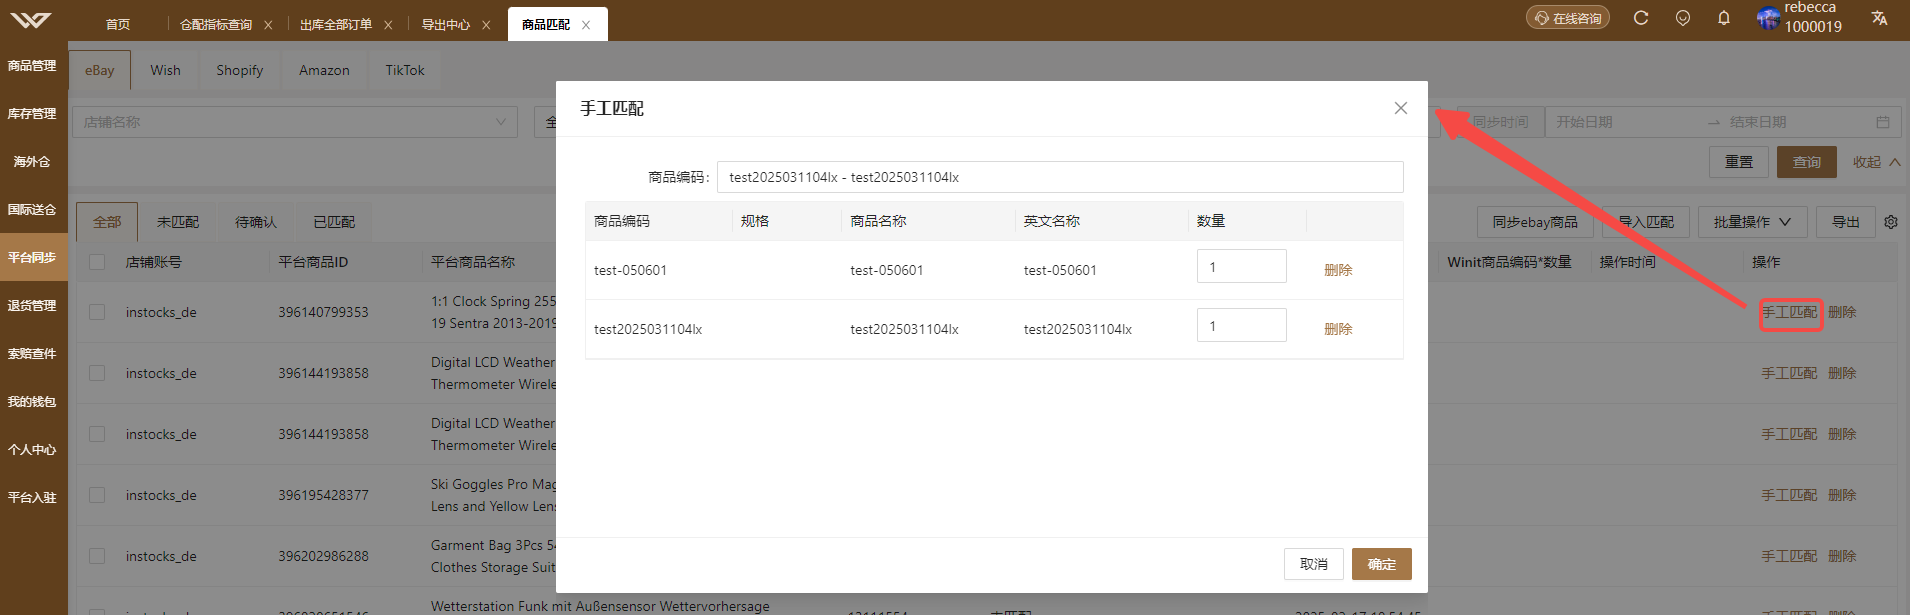Edit the quantity field for test-050601
Viewport: 1910px width, 615px height.
pos(1242,267)
